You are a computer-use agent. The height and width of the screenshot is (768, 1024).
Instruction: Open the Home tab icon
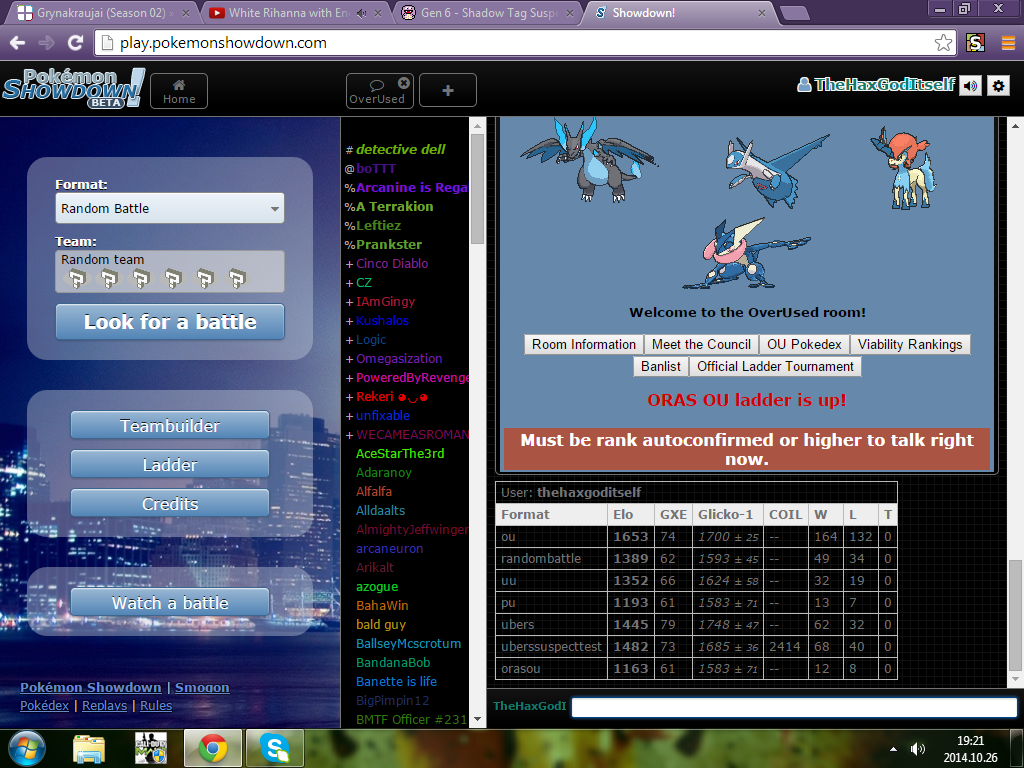click(x=179, y=91)
